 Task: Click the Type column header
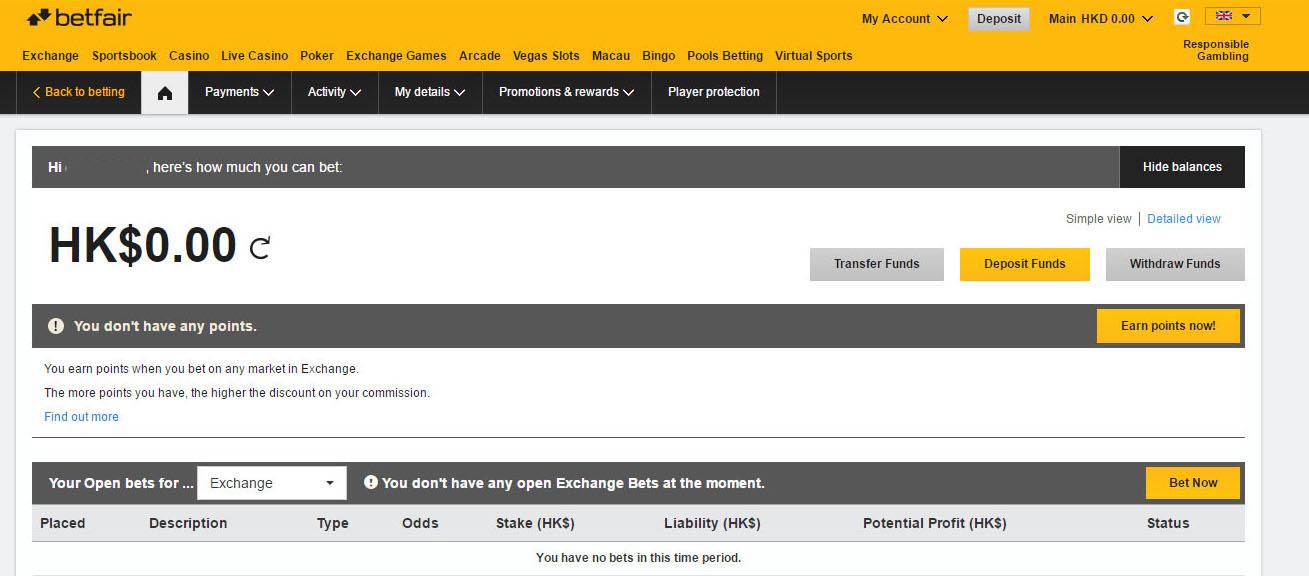pyautogui.click(x=333, y=523)
